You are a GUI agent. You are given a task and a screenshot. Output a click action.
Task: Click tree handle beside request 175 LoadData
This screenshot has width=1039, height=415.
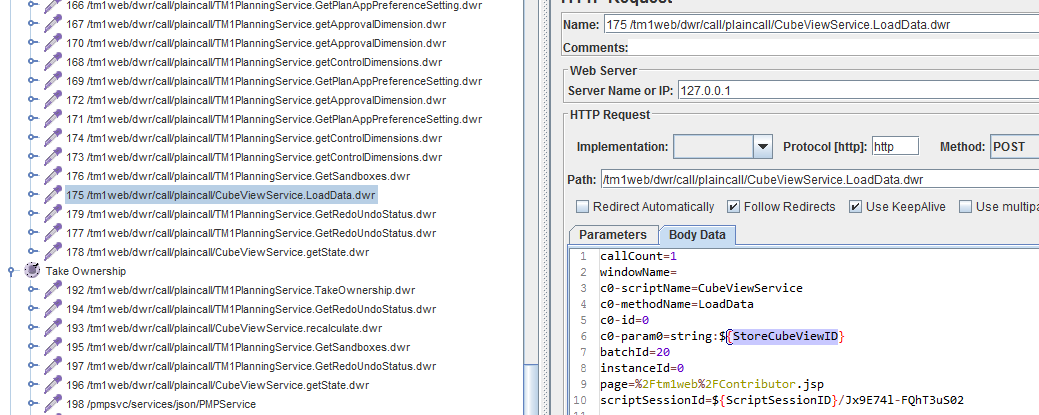pos(31,196)
